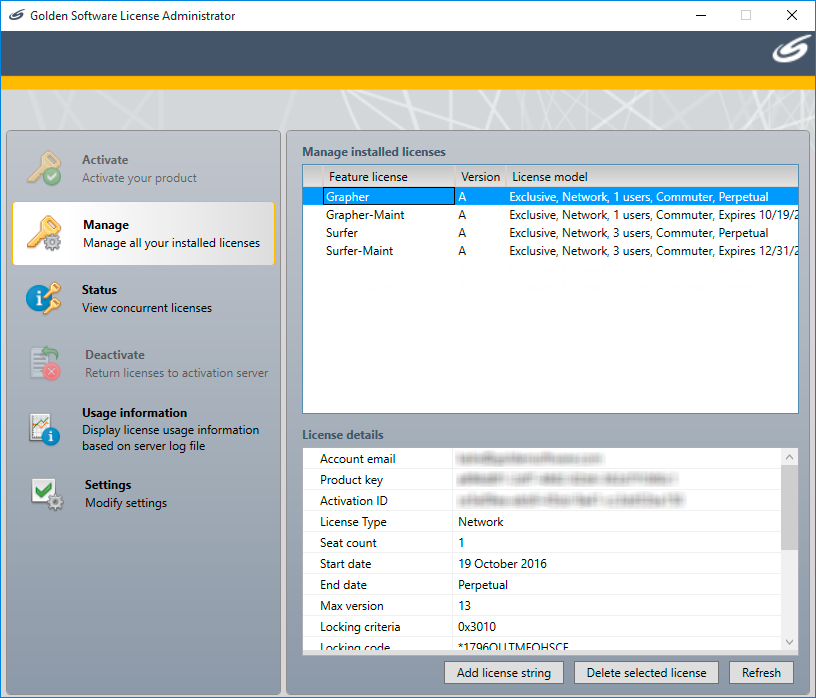Click the Max version value 13

[464, 606]
